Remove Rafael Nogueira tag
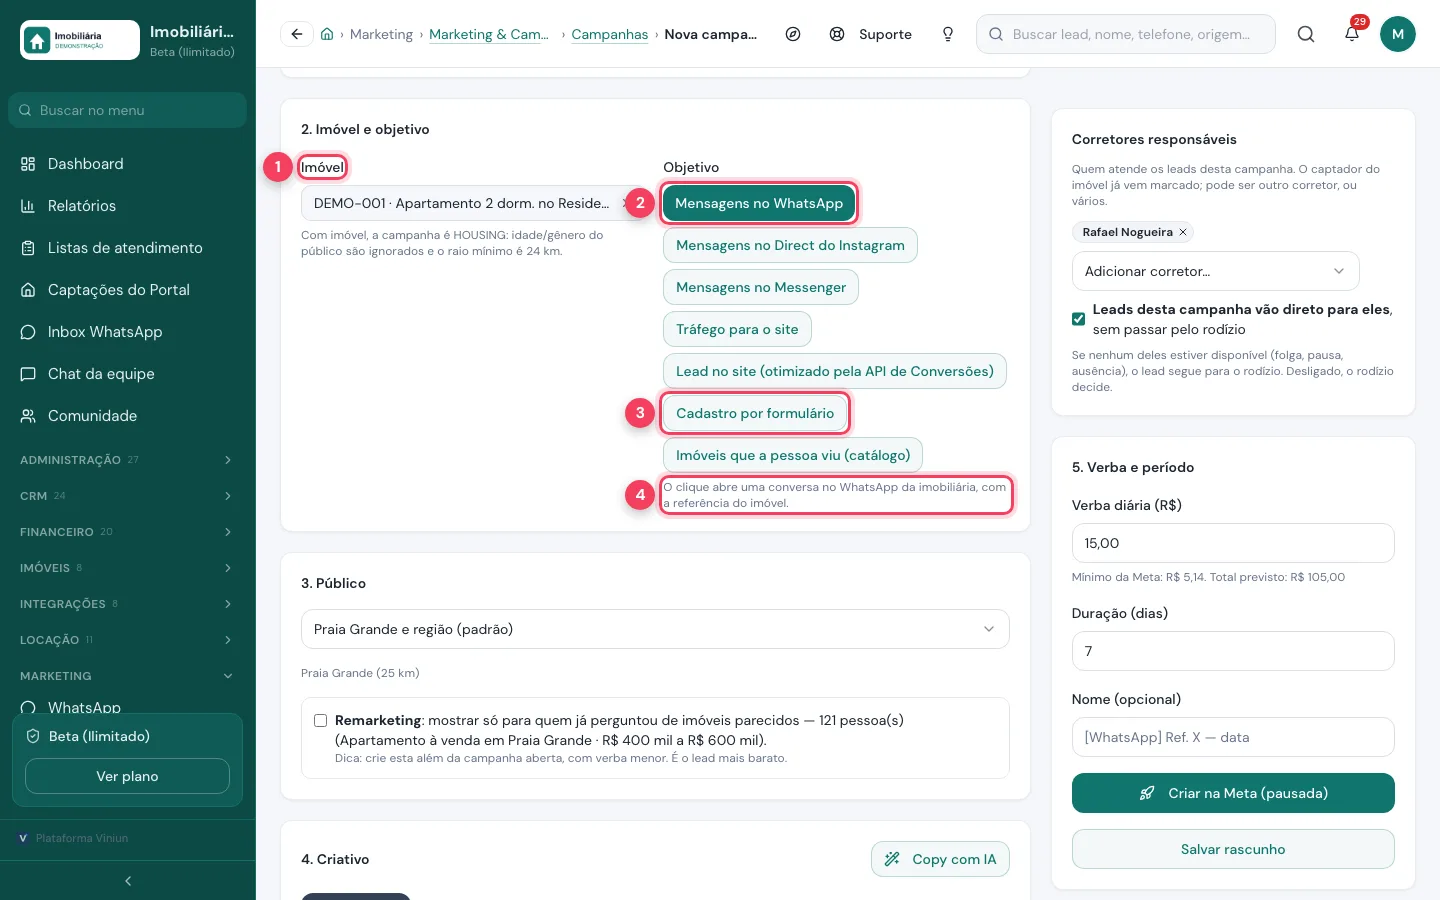Viewport: 1440px width, 900px height. tap(1183, 232)
